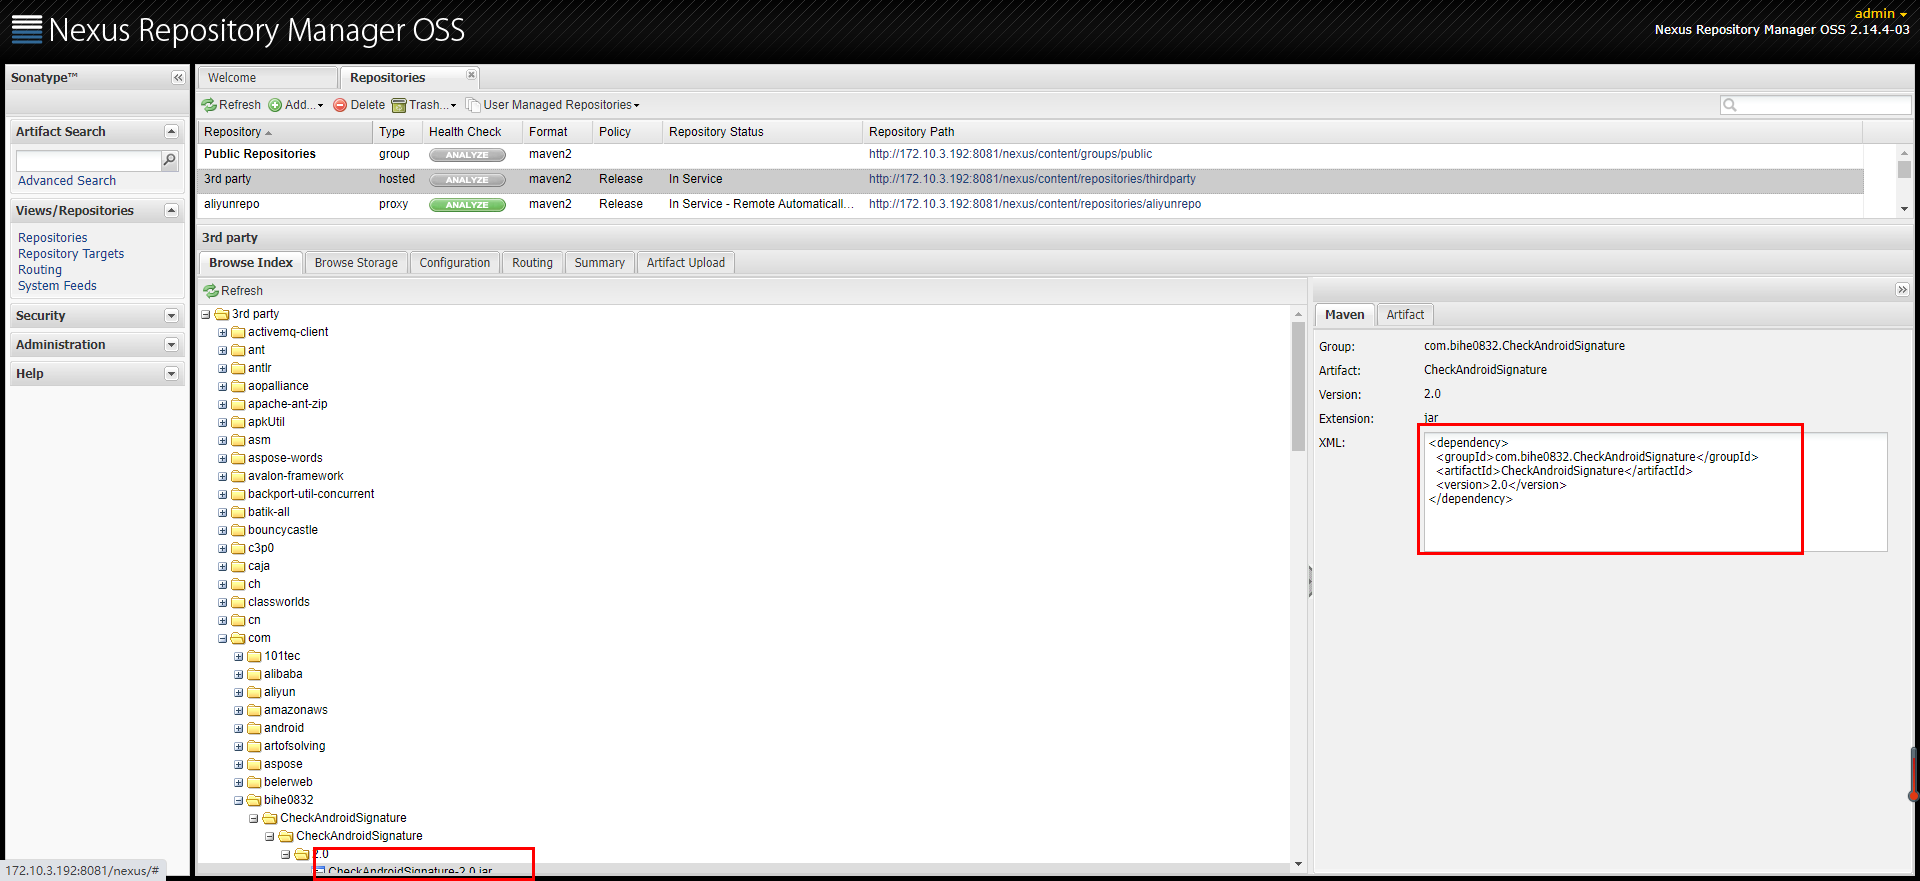Click the search icon in repository filter box
This screenshot has height=881, width=1920.
tap(1729, 105)
